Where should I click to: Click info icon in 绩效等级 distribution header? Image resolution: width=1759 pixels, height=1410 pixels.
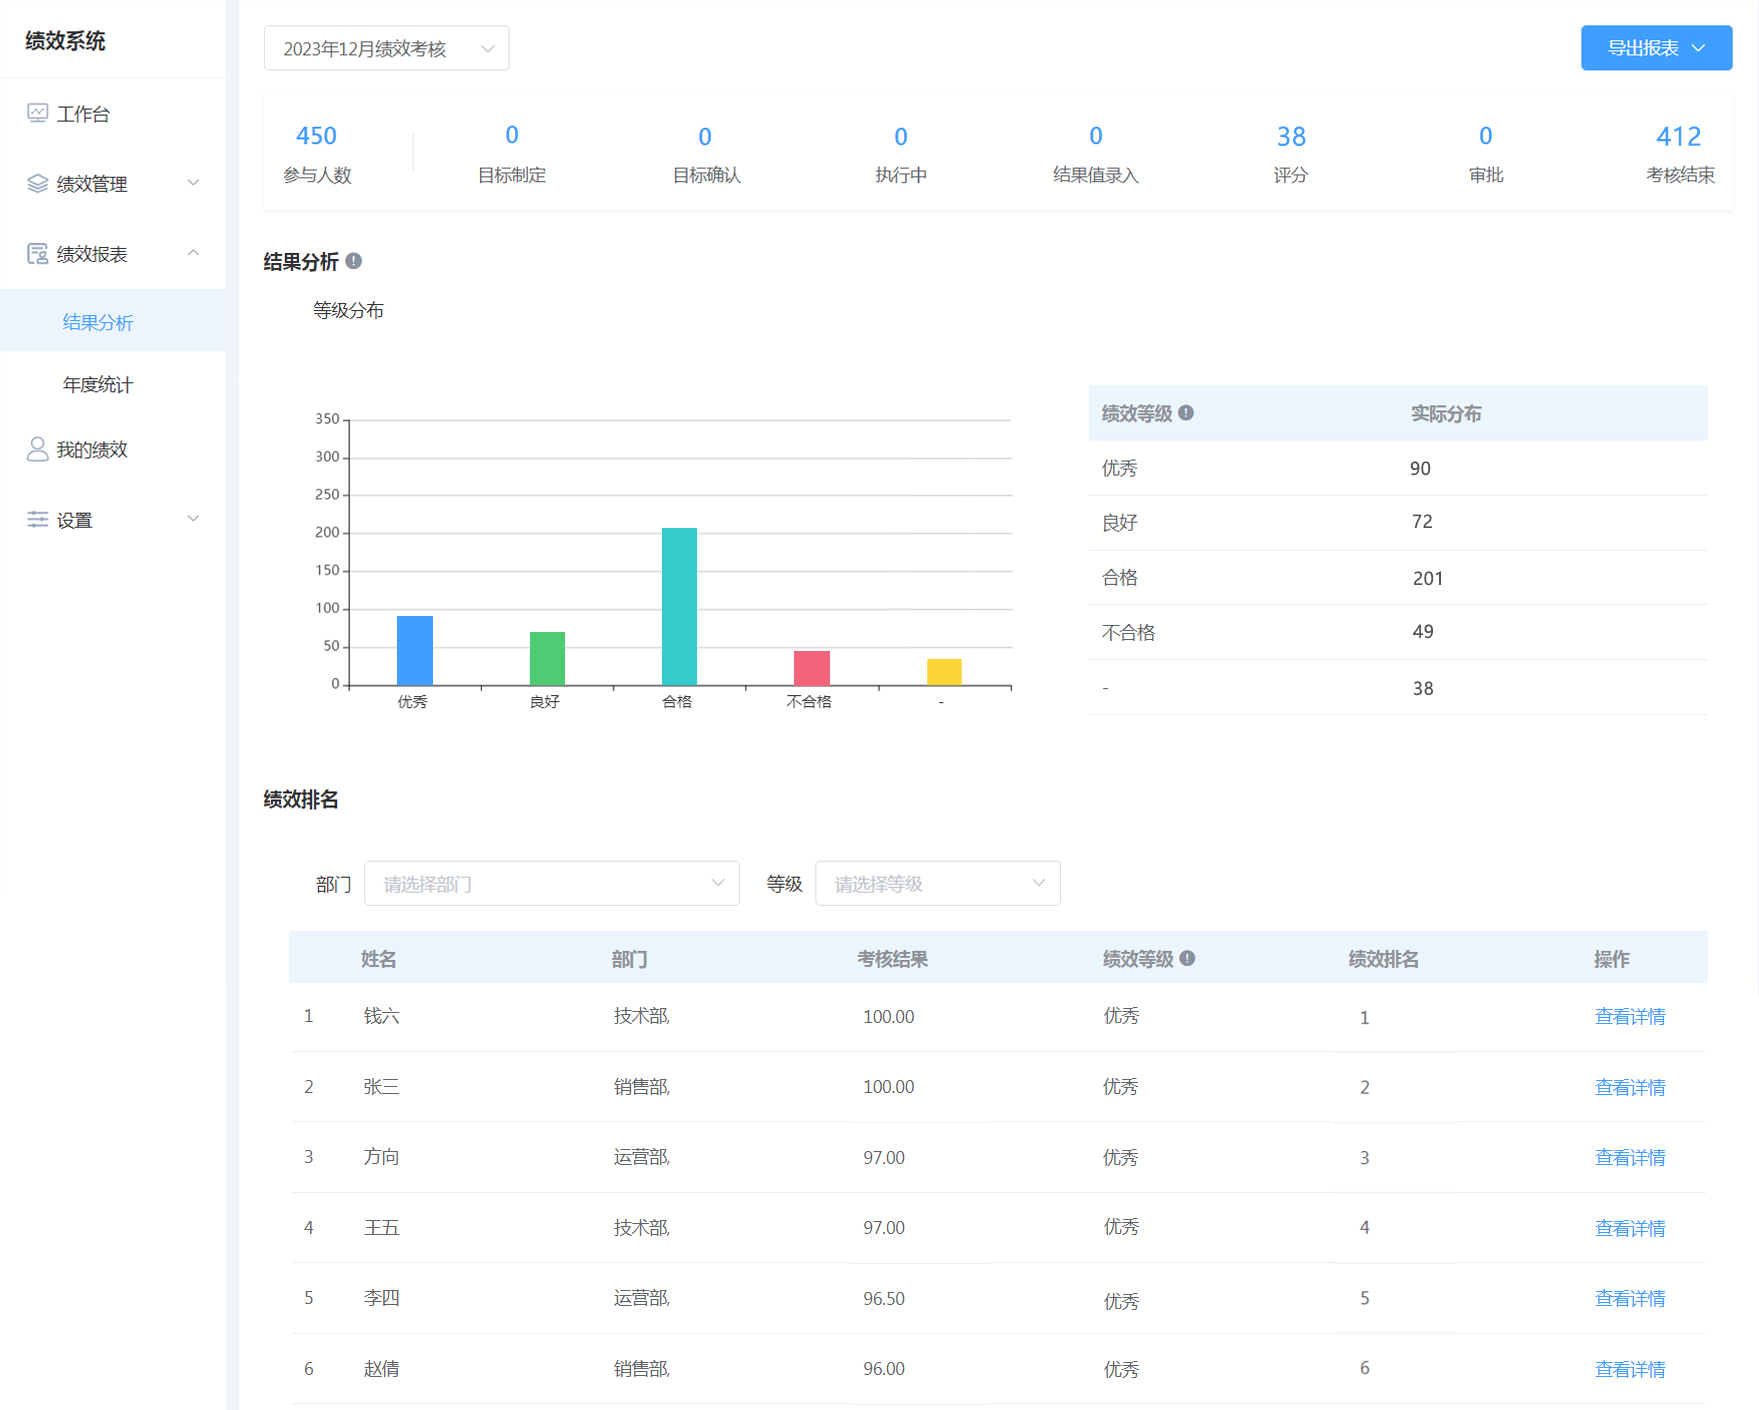(1186, 413)
